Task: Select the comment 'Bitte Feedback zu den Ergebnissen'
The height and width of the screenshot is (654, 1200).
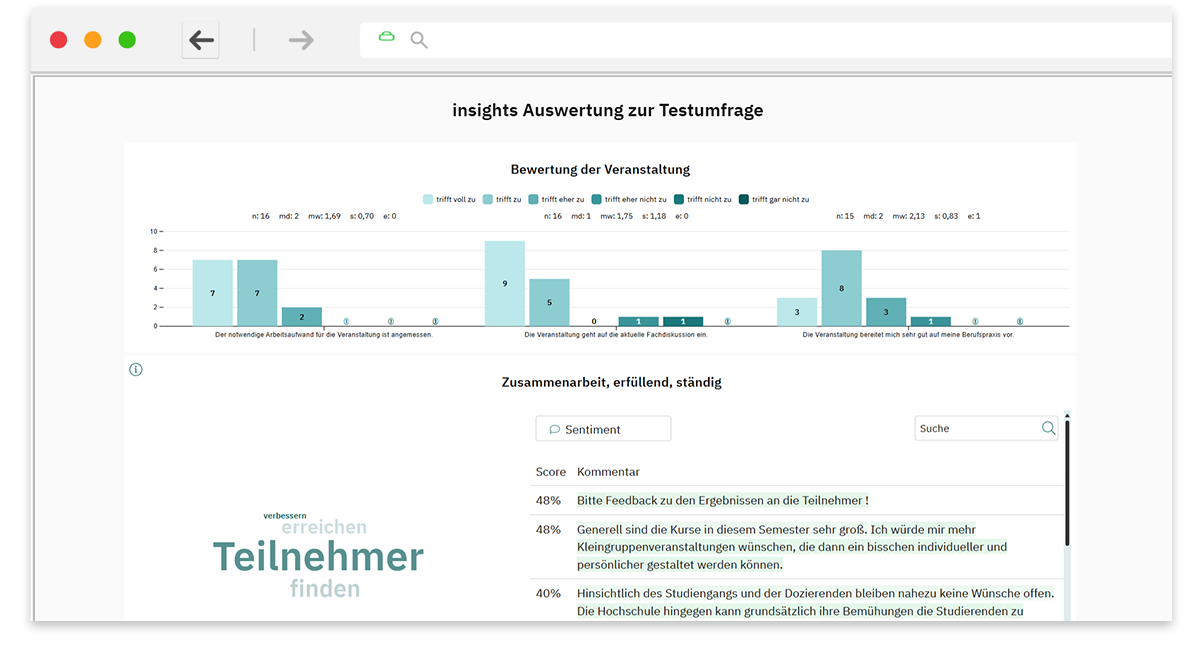Action: [x=722, y=500]
